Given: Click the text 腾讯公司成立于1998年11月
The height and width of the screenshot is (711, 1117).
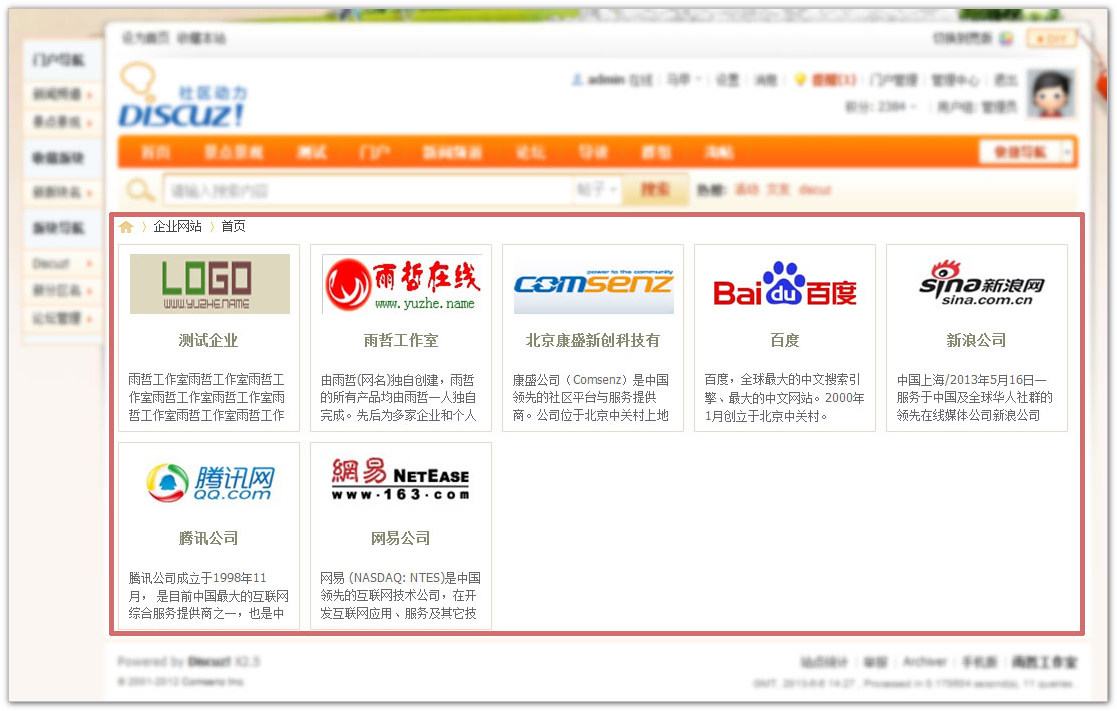Looking at the screenshot, I should (x=209, y=596).
